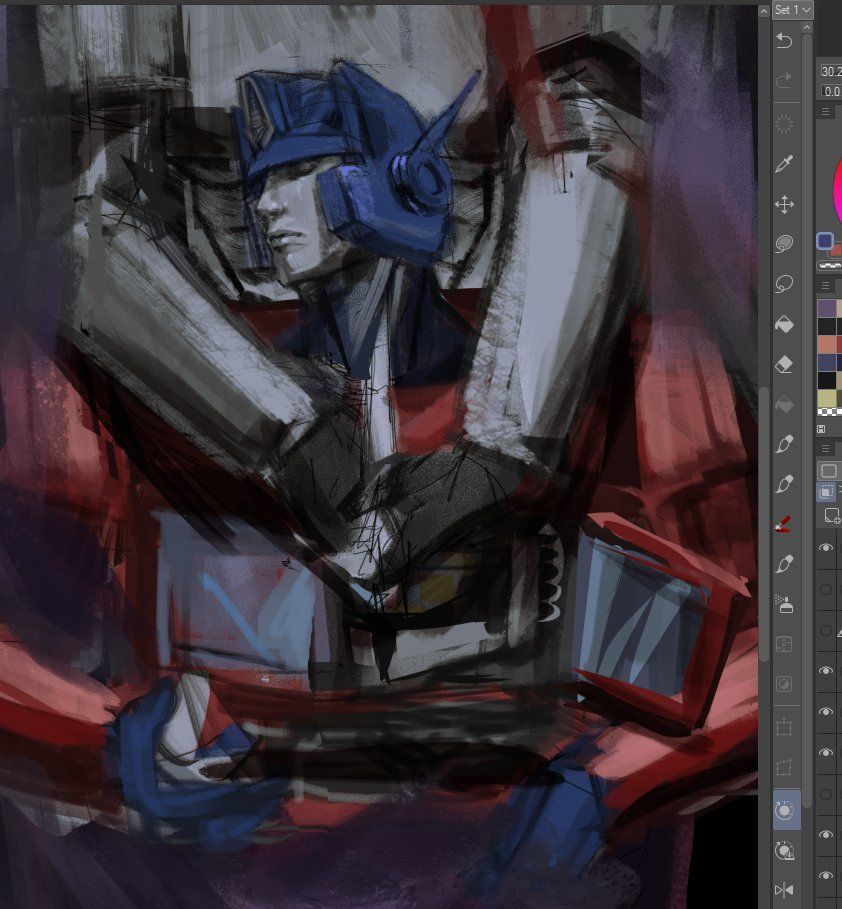842x909 pixels.
Task: Open the brush size panel hamburger menu
Action: pos(825,111)
